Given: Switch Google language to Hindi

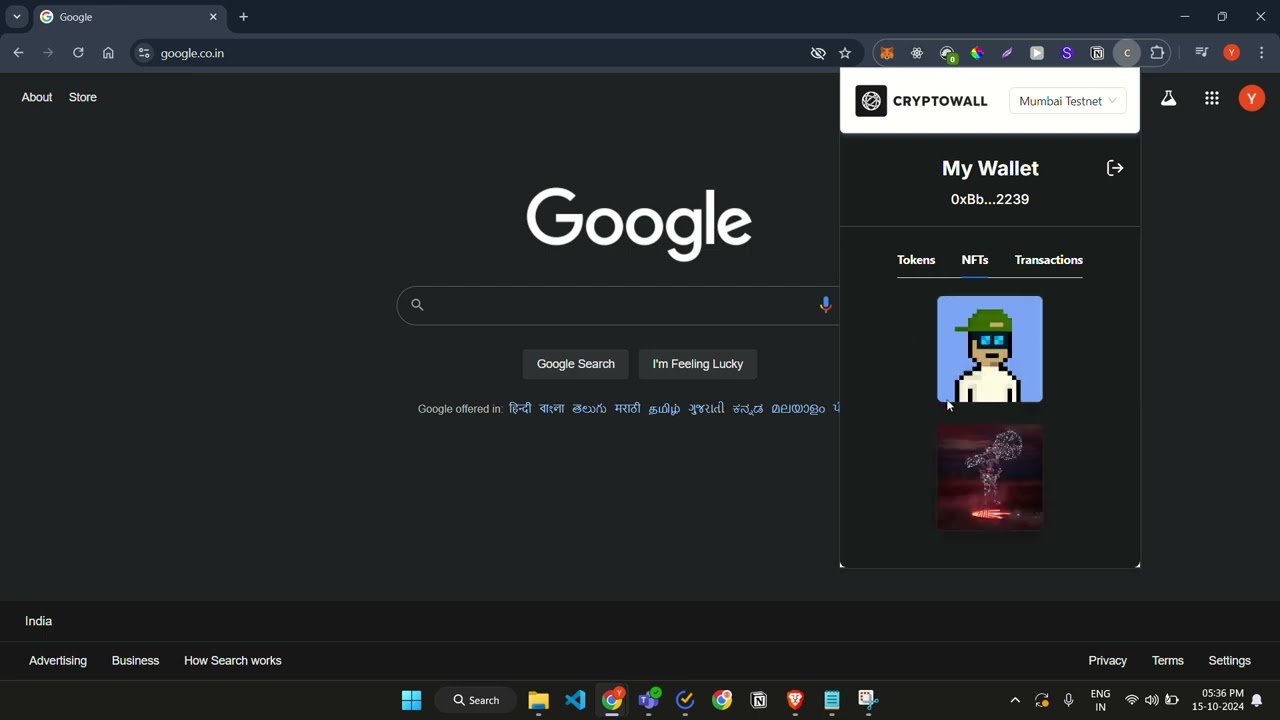Looking at the screenshot, I should (x=520, y=409).
